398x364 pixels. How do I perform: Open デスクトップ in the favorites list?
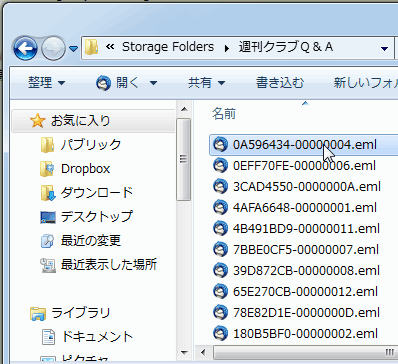(97, 217)
